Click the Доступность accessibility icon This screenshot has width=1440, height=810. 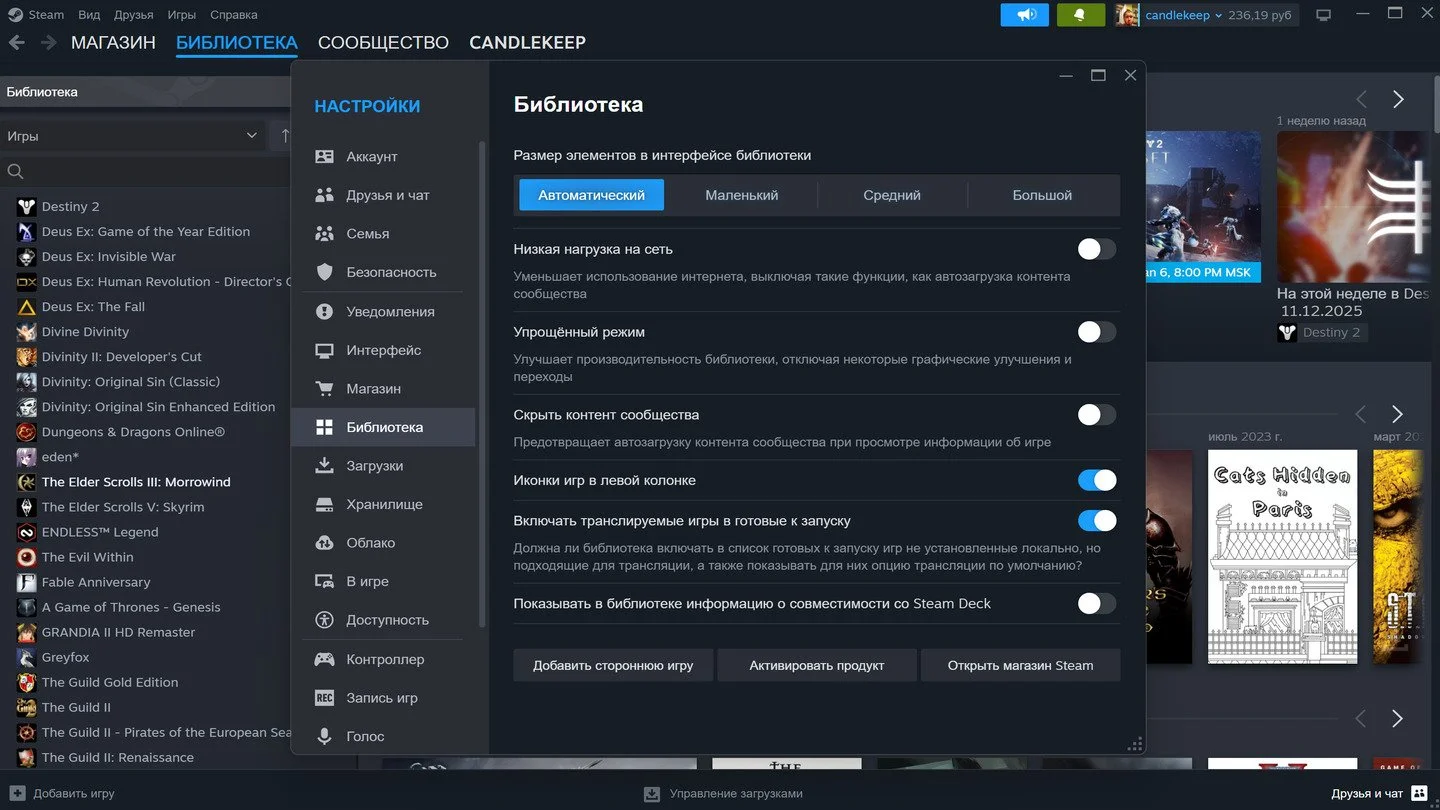[324, 620]
